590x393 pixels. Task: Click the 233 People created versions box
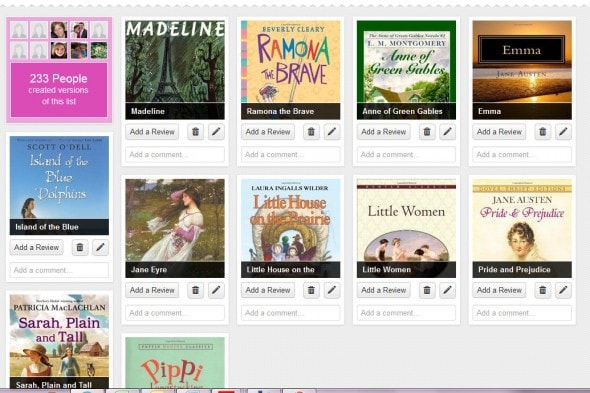pyautogui.click(x=59, y=90)
